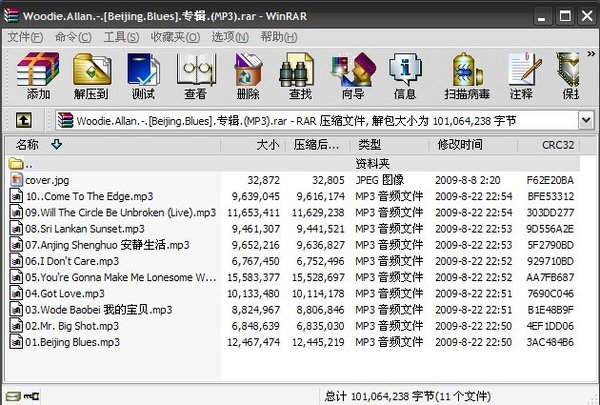Open the 文件(F) menu
Viewport: 600px width, 405px height.
point(25,37)
